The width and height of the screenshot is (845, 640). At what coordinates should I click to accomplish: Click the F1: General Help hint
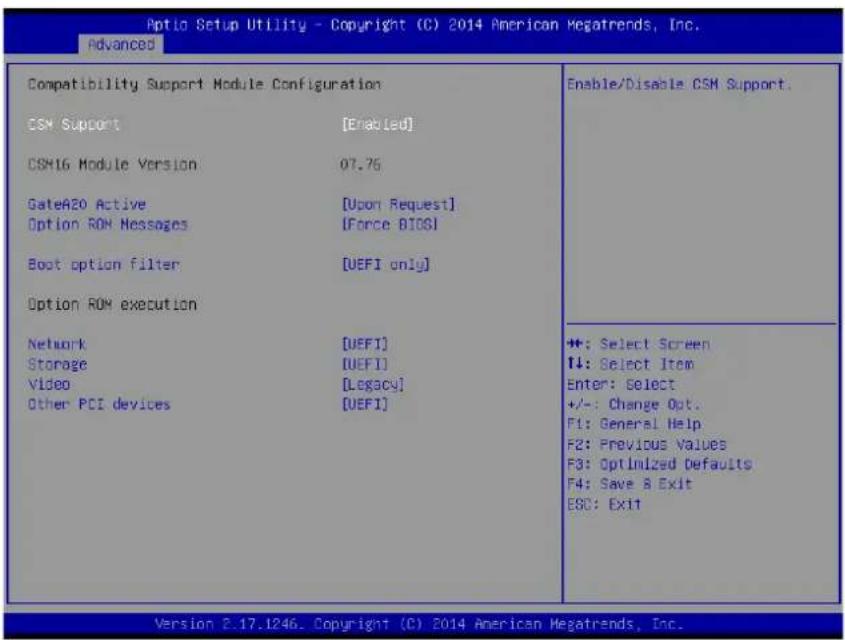634,424
